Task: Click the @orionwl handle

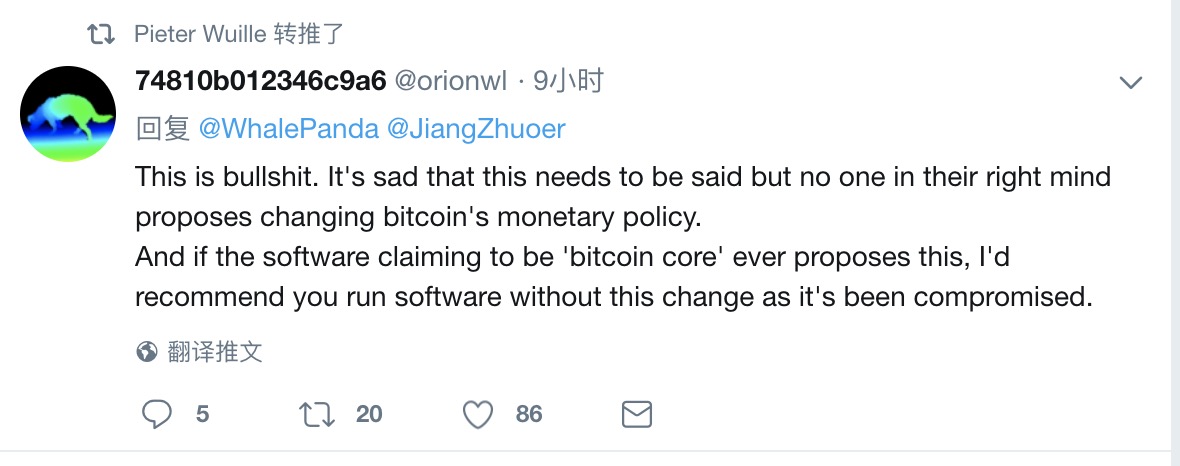Action: (452, 82)
